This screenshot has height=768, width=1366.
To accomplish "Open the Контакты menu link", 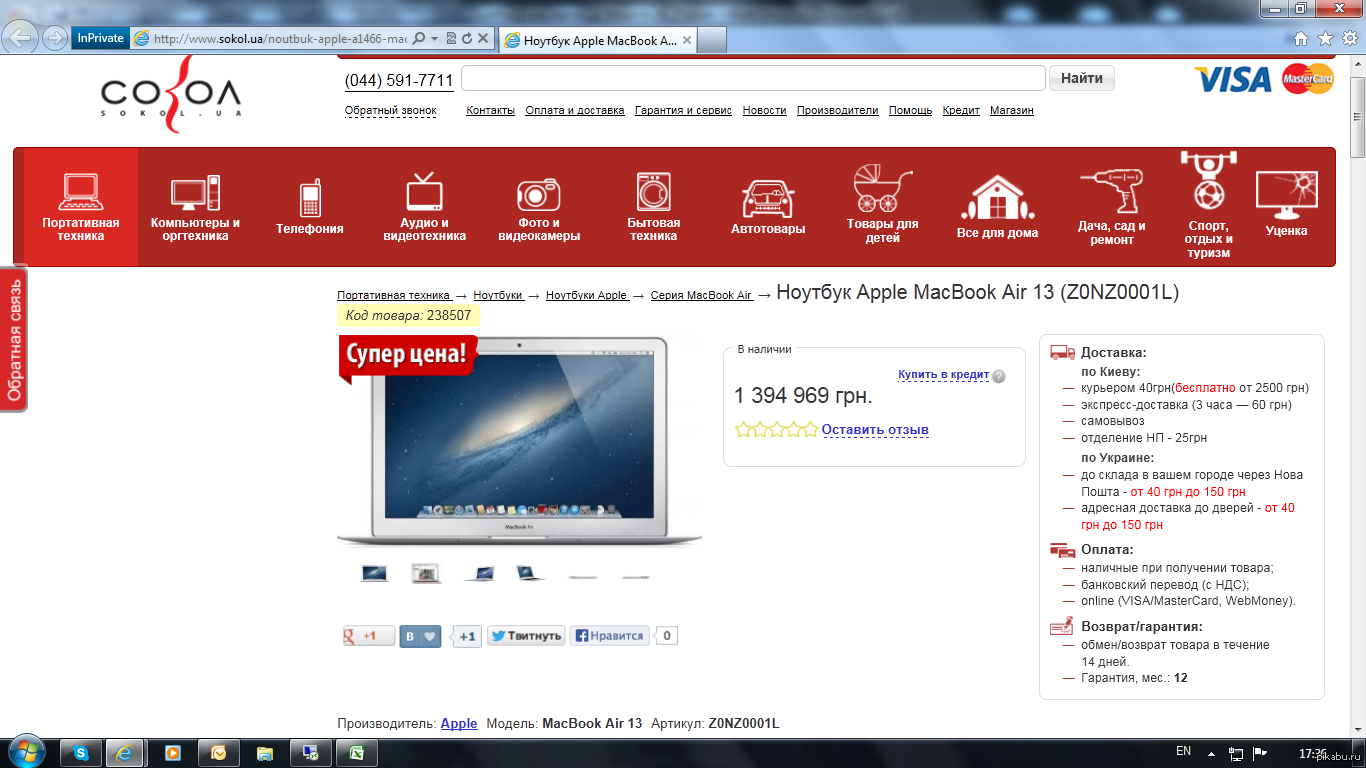I will click(490, 110).
